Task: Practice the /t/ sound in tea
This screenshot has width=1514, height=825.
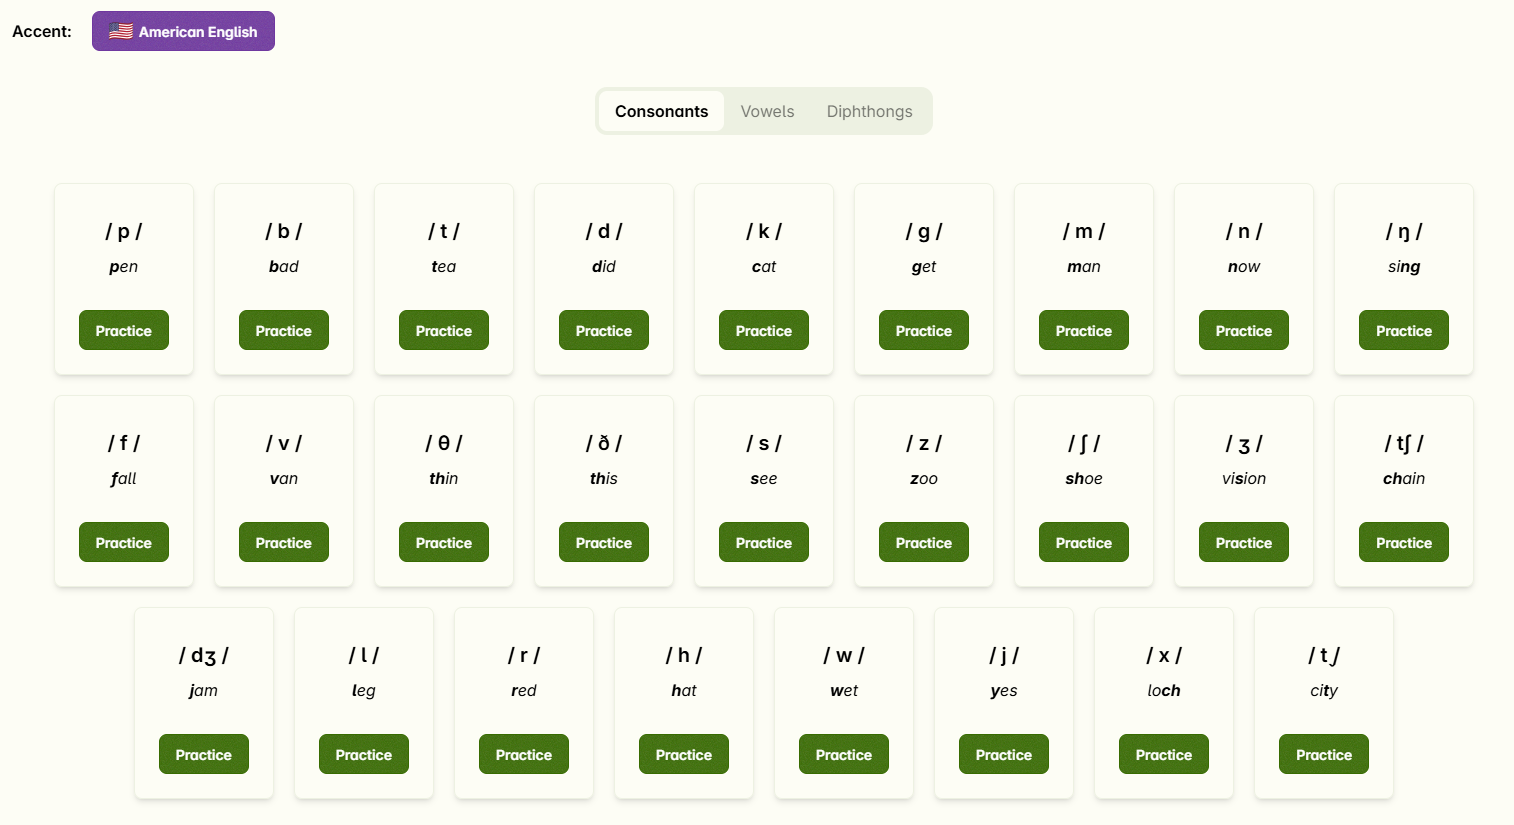Action: point(444,330)
